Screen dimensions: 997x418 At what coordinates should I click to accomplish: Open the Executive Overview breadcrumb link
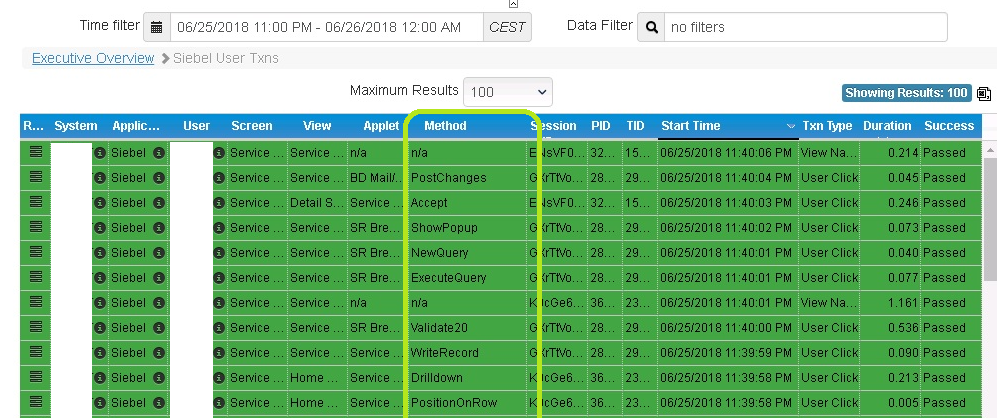click(x=92, y=58)
